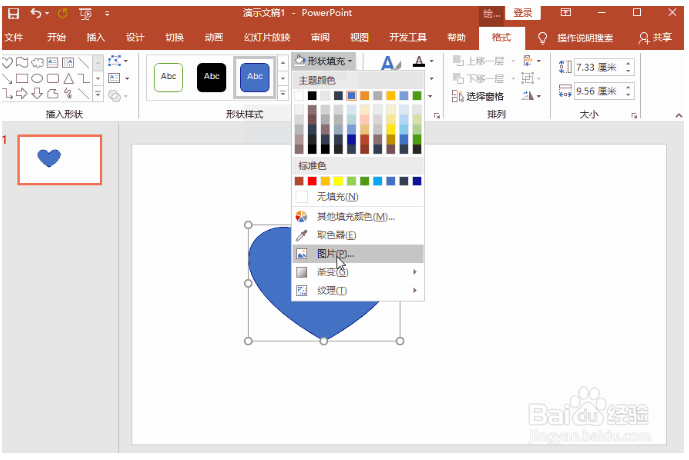Switch to the 设计 ribbon tab
Screen dimensions: 689x460
(135, 37)
